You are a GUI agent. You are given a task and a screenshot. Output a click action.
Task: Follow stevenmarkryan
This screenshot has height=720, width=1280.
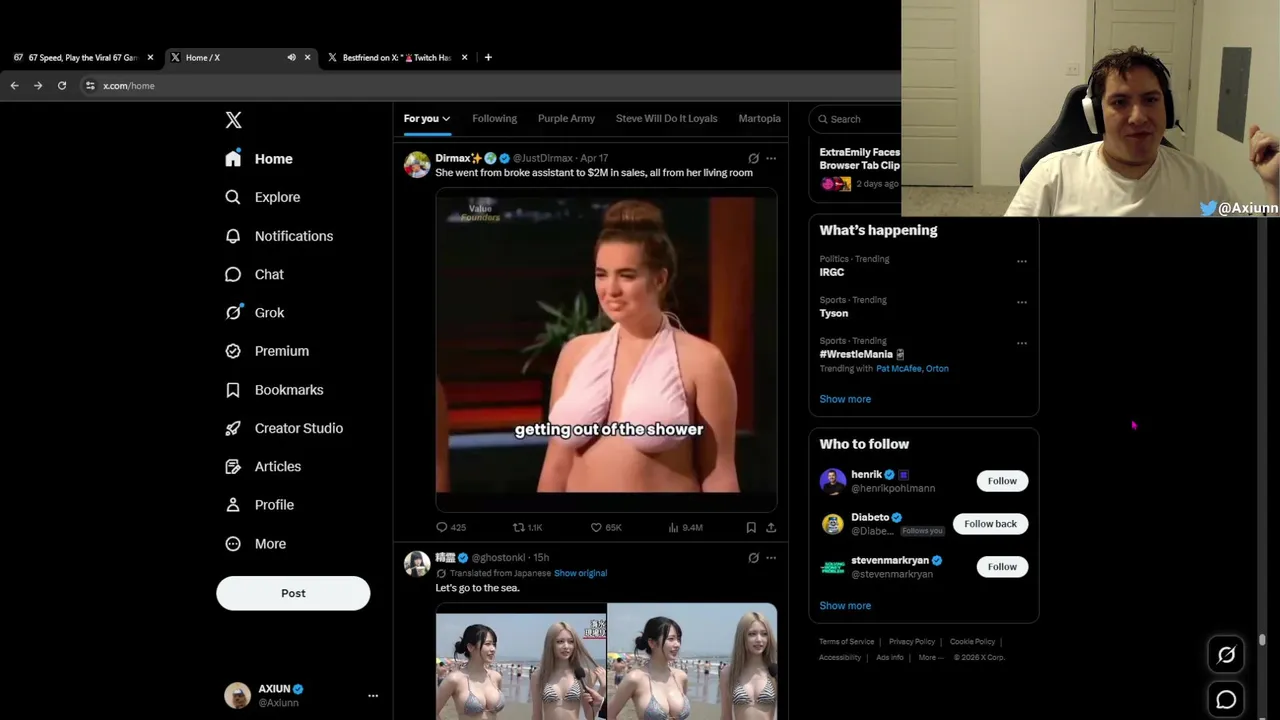pos(1002,567)
